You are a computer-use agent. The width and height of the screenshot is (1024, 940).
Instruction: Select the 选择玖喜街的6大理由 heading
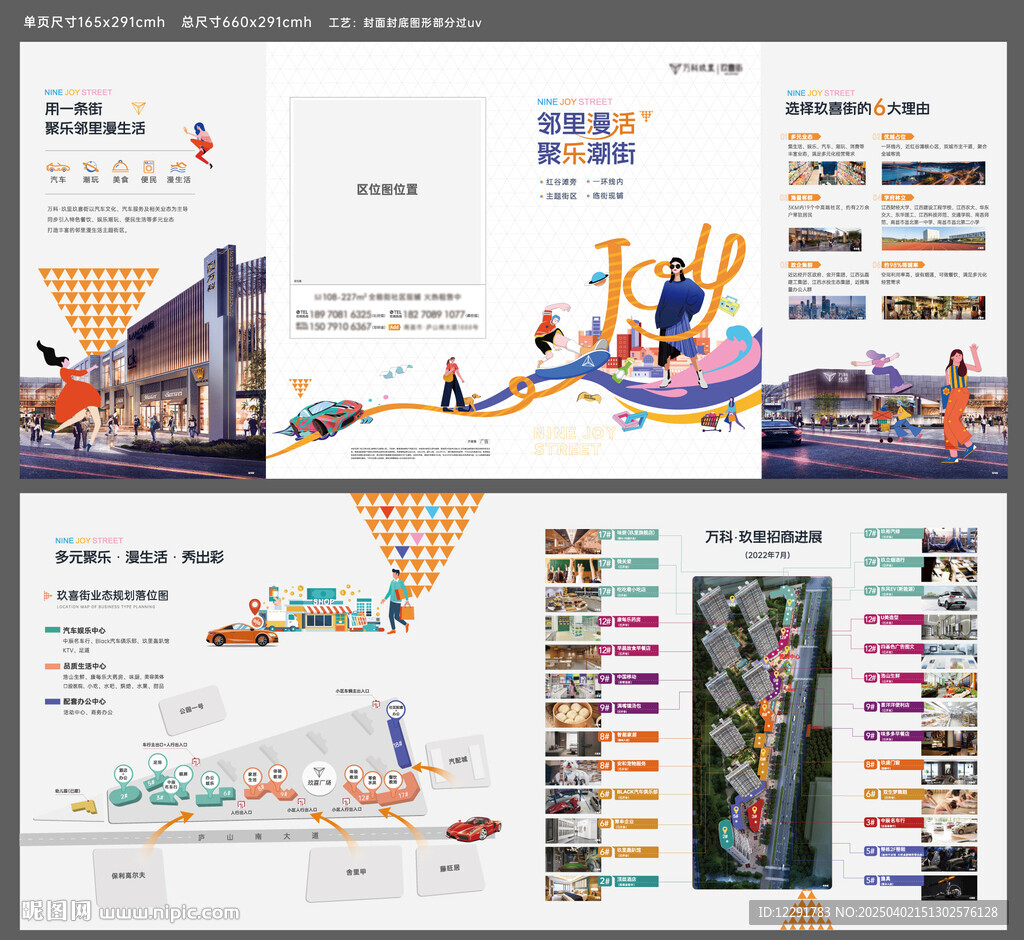pos(857,108)
